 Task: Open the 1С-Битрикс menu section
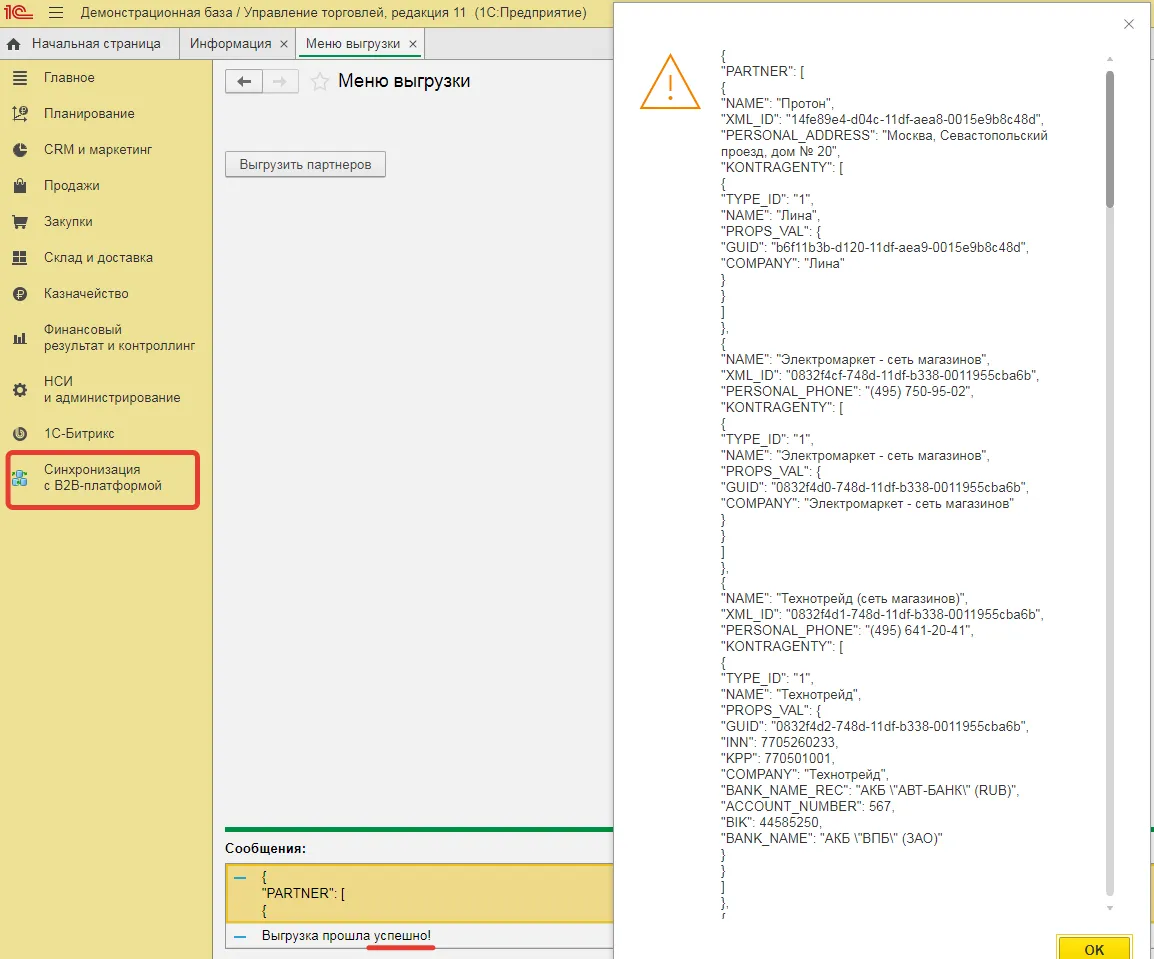tap(79, 434)
